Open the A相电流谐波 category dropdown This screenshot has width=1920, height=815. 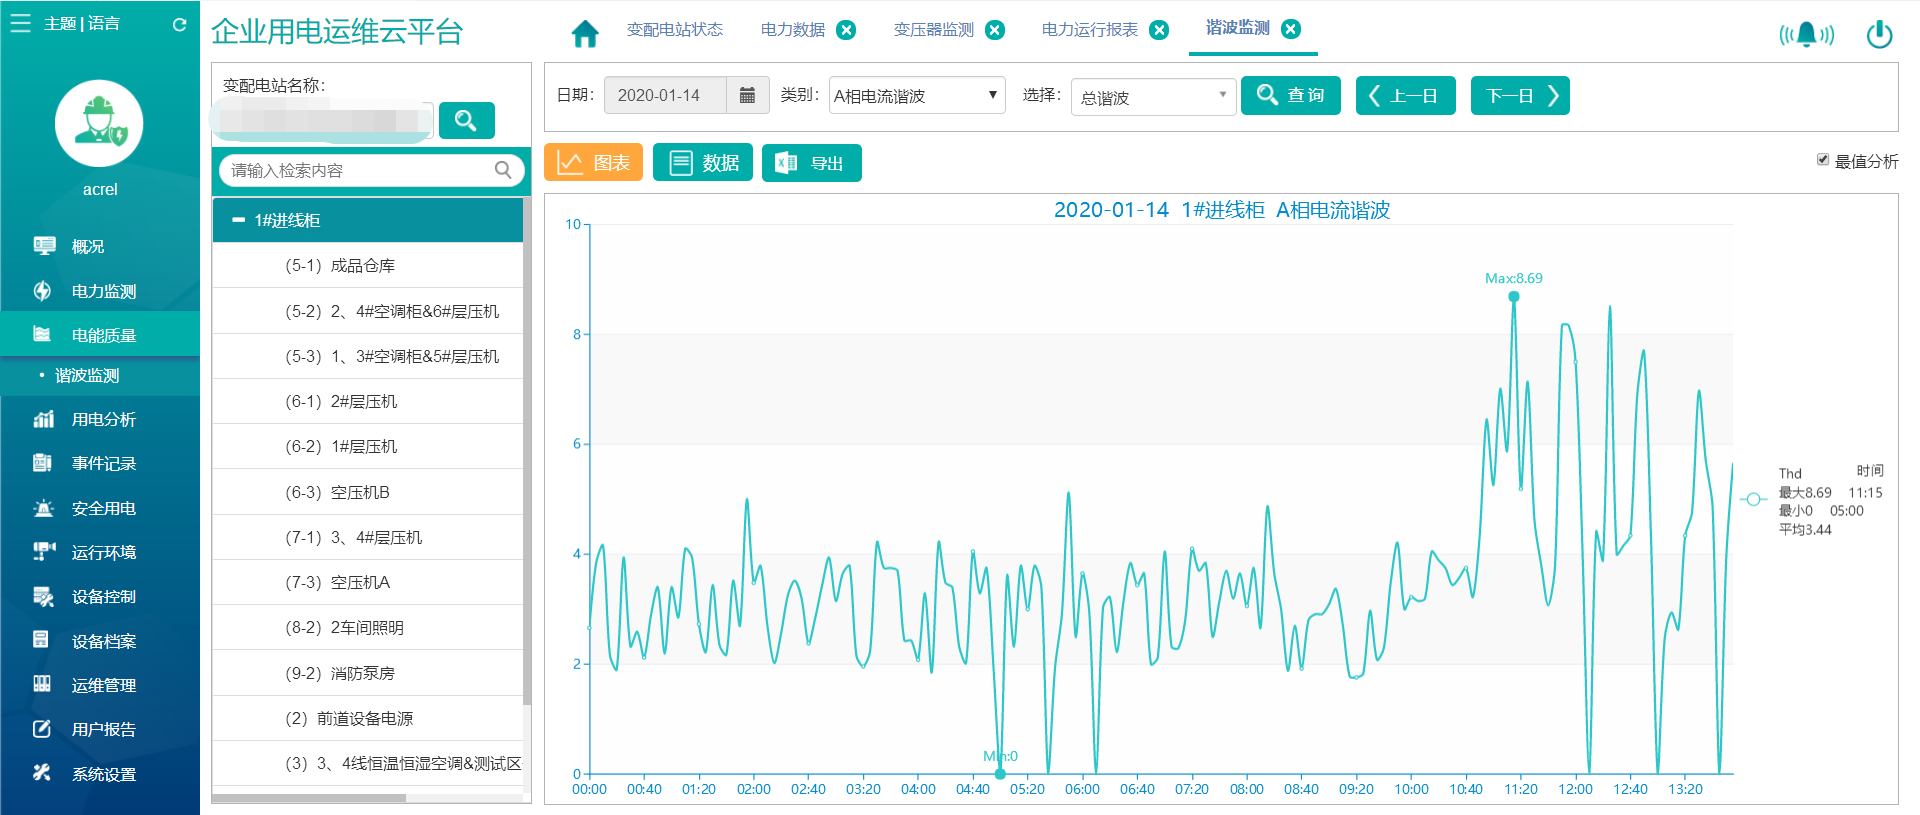(x=917, y=95)
